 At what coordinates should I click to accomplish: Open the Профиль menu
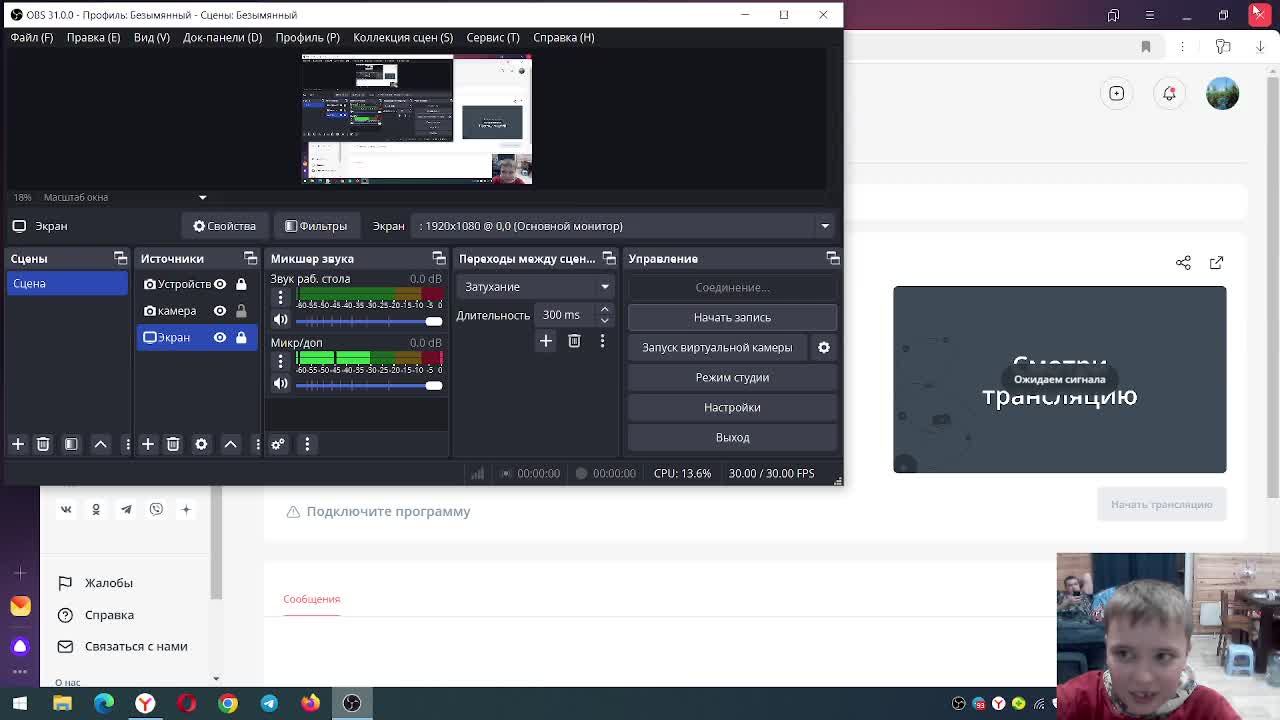[307, 37]
